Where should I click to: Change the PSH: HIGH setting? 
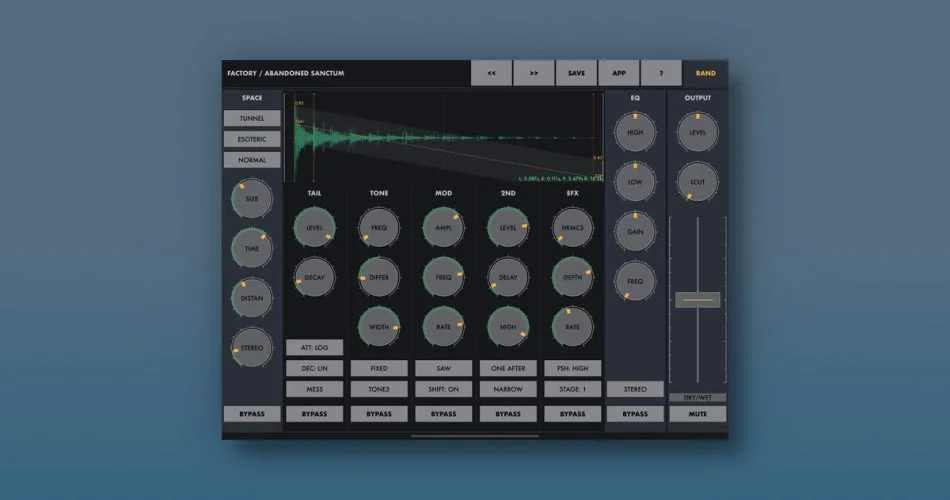click(573, 368)
